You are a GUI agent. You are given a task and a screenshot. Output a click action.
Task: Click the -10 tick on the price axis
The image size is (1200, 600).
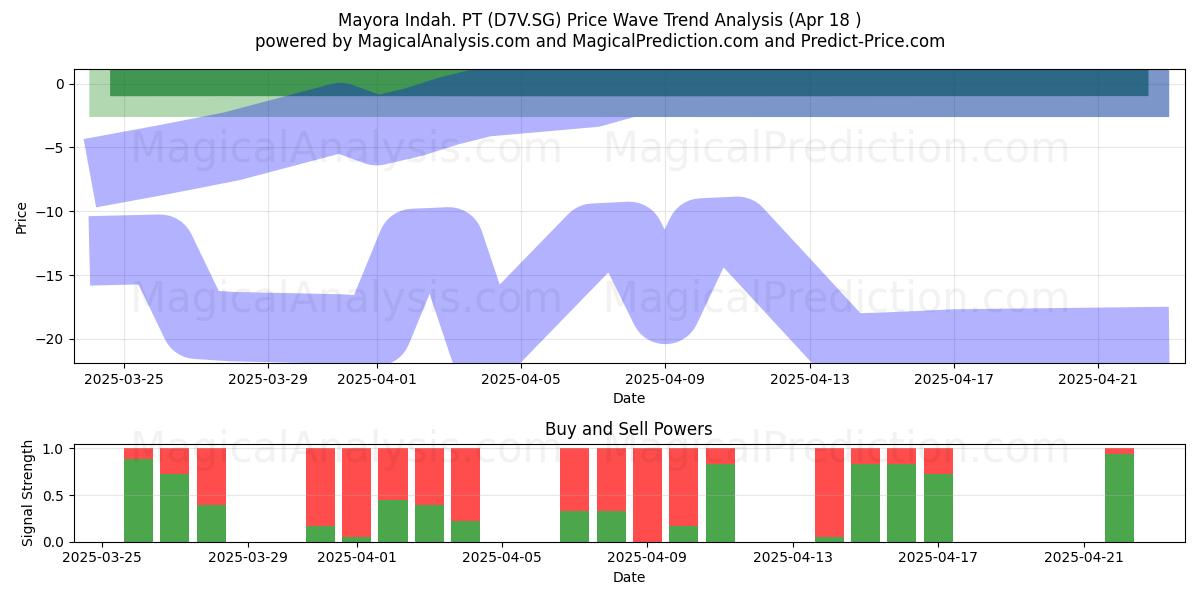(x=48, y=212)
